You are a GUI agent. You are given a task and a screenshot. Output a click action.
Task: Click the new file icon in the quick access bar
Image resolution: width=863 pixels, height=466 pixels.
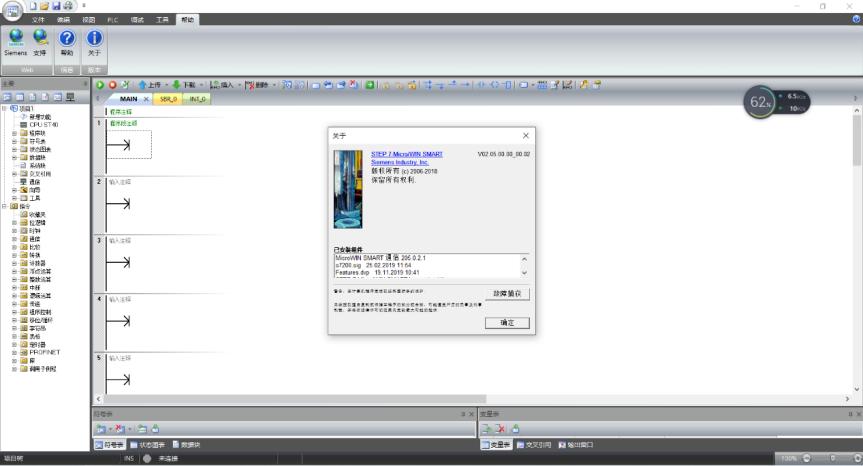pos(33,6)
